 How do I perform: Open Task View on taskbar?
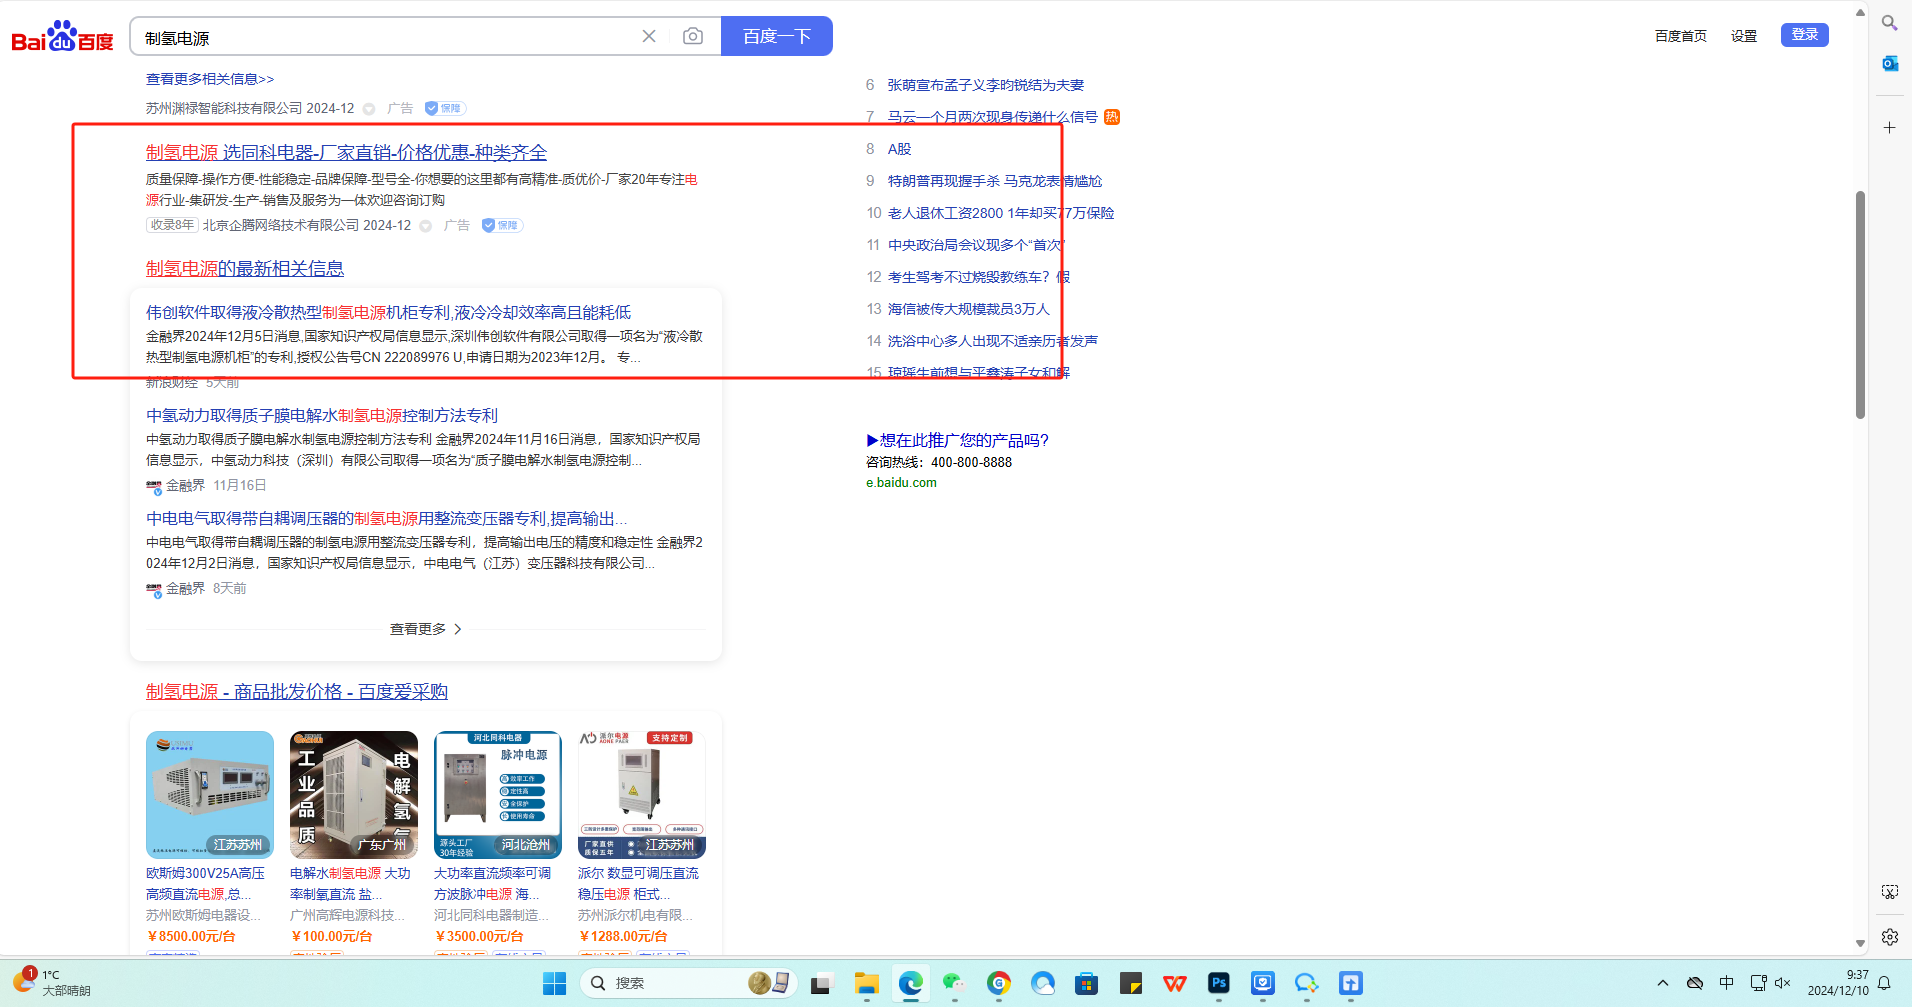821,983
